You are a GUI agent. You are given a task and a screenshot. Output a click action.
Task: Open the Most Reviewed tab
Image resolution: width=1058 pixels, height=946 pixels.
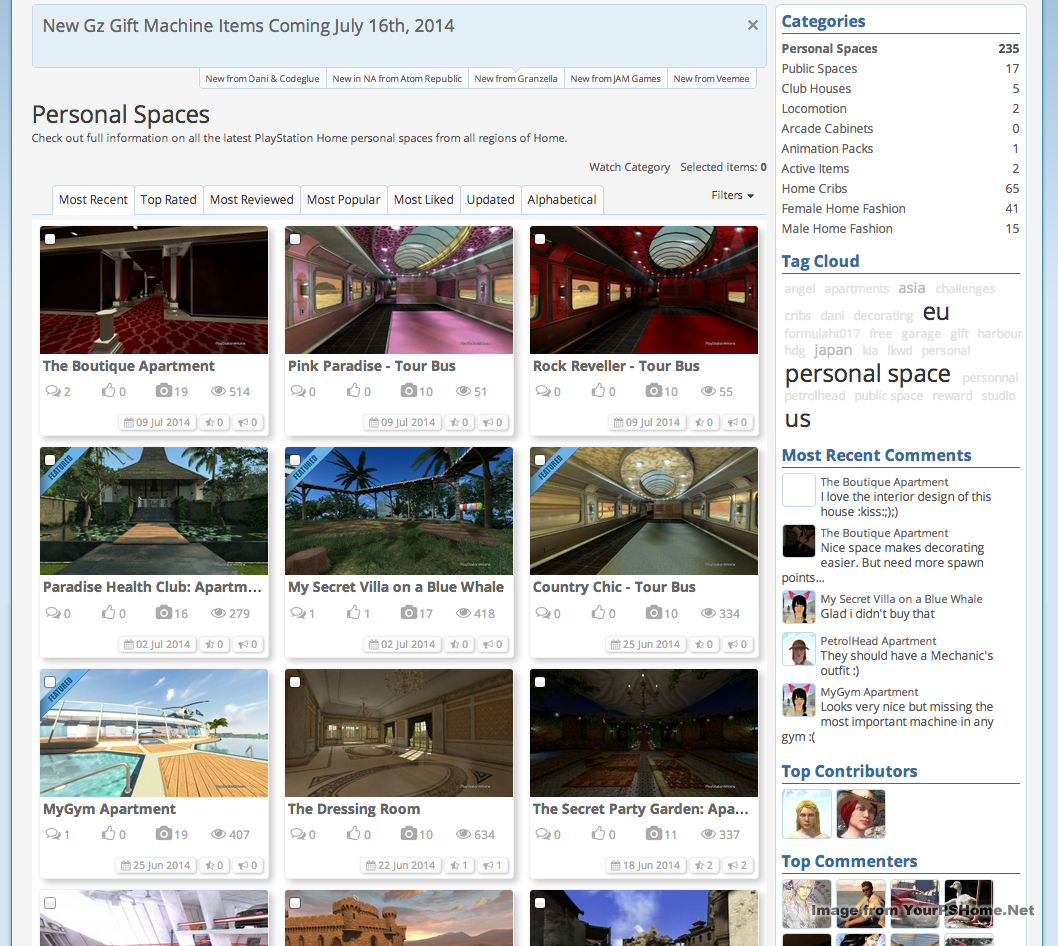point(252,200)
